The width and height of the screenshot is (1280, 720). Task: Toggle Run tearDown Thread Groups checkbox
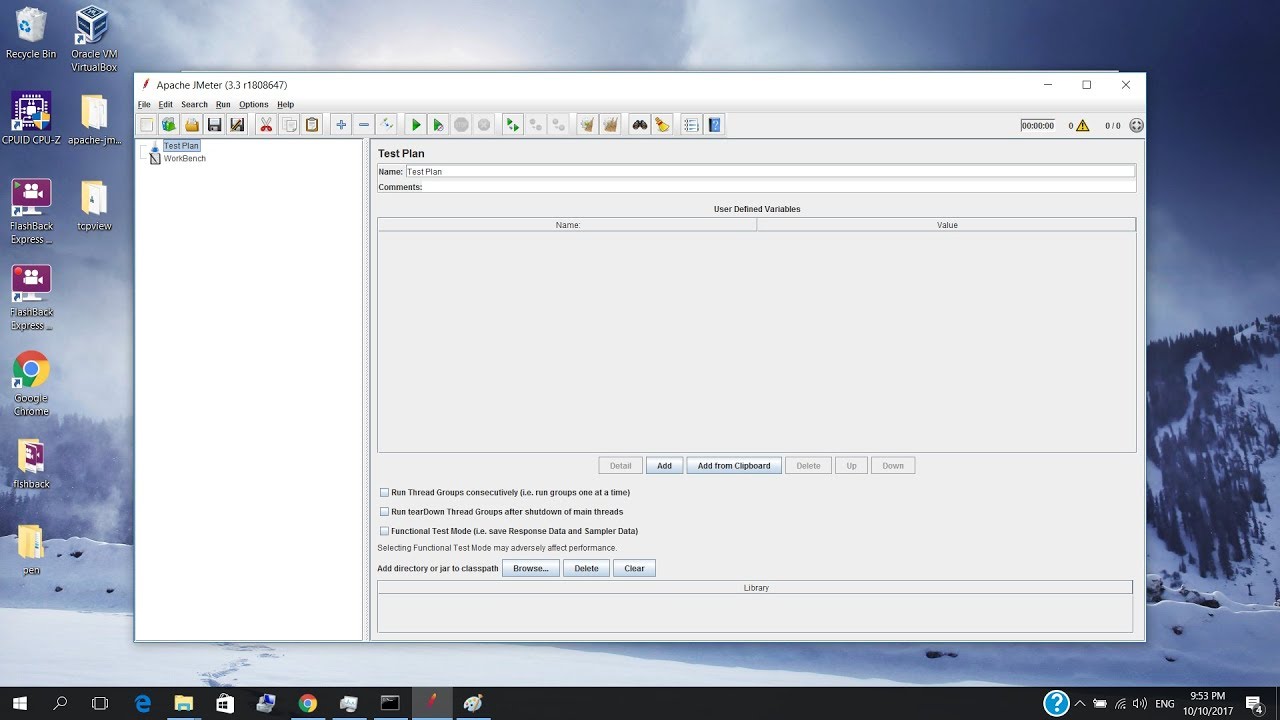coord(384,512)
